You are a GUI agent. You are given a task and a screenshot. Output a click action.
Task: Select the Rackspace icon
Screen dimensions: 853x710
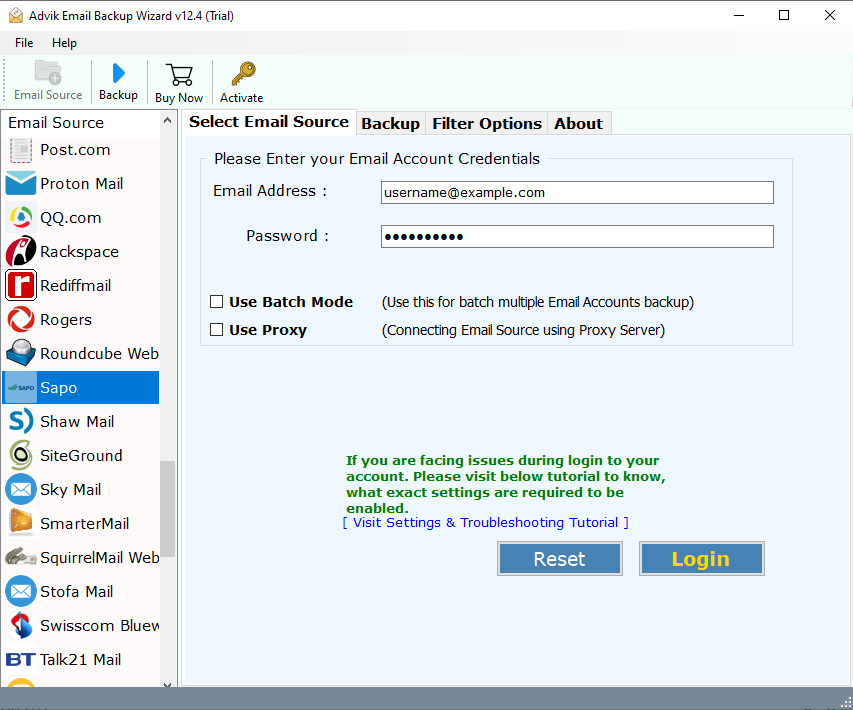pyautogui.click(x=21, y=251)
